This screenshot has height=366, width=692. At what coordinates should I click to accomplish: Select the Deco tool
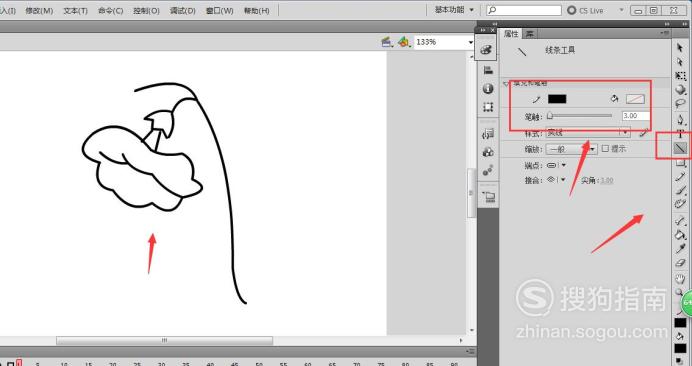click(x=680, y=204)
